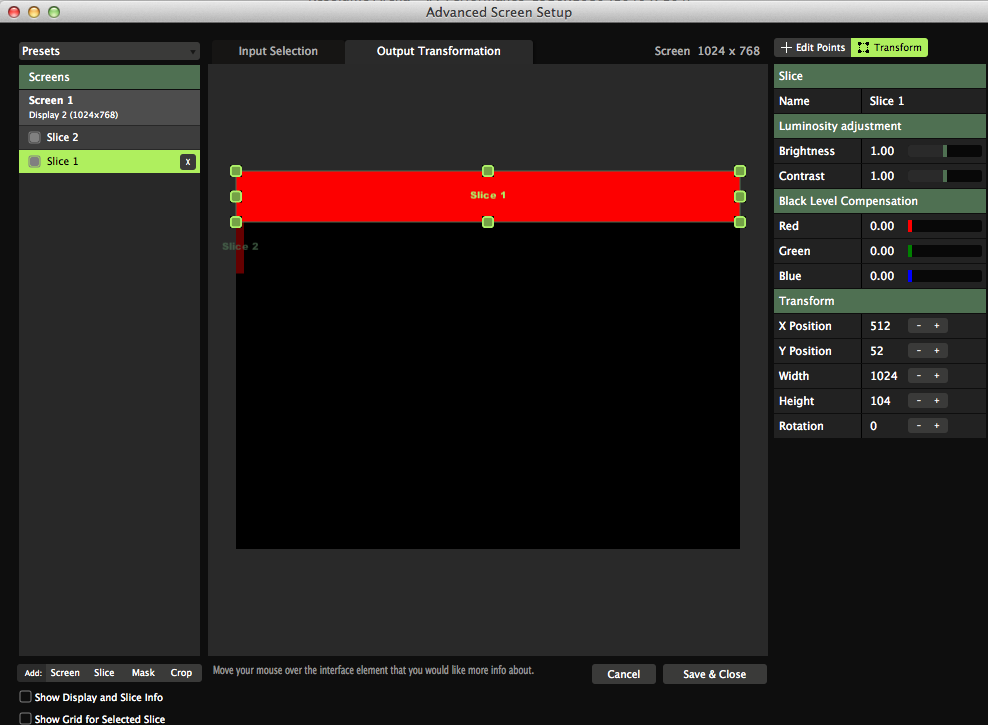Enable Show Display and Slice Info
988x725 pixels.
pos(26,697)
